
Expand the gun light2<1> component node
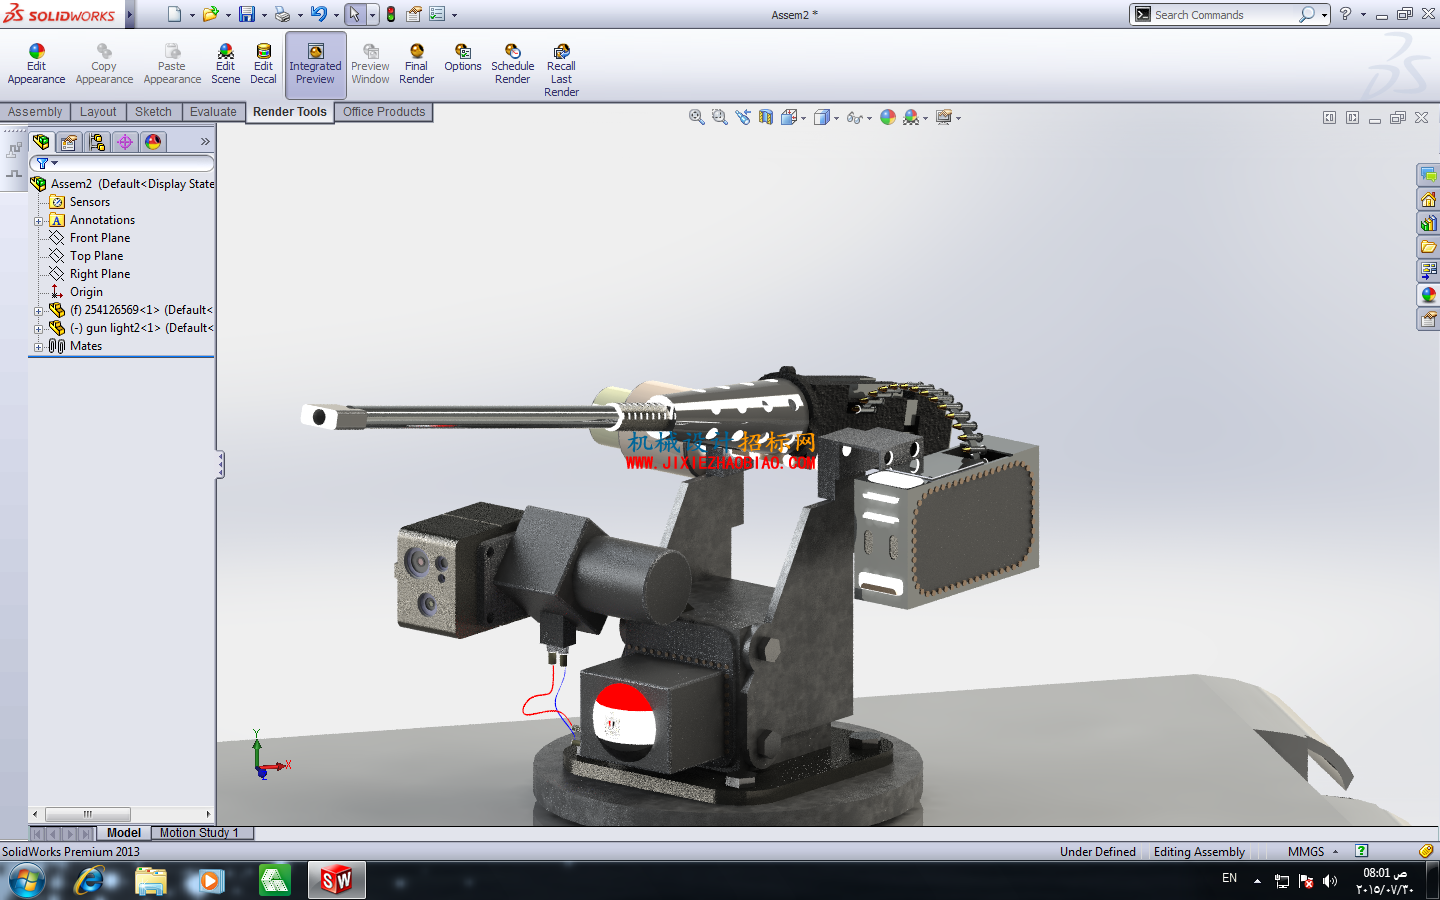click(38, 329)
